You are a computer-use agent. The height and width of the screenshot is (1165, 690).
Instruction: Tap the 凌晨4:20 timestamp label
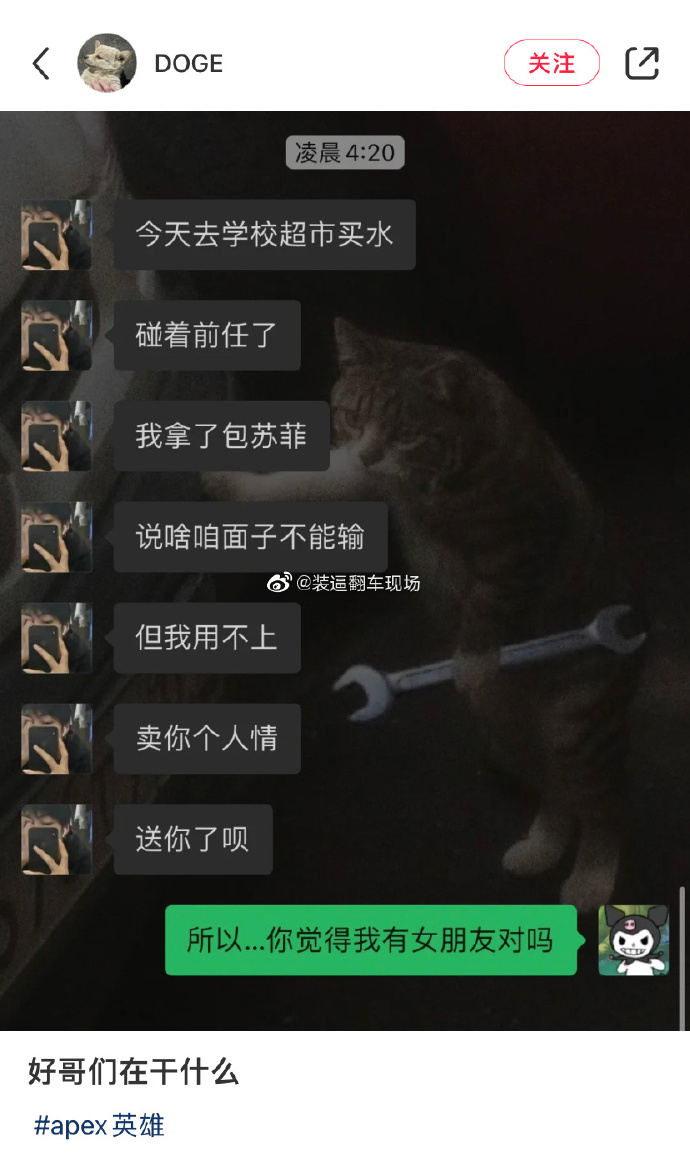click(345, 152)
